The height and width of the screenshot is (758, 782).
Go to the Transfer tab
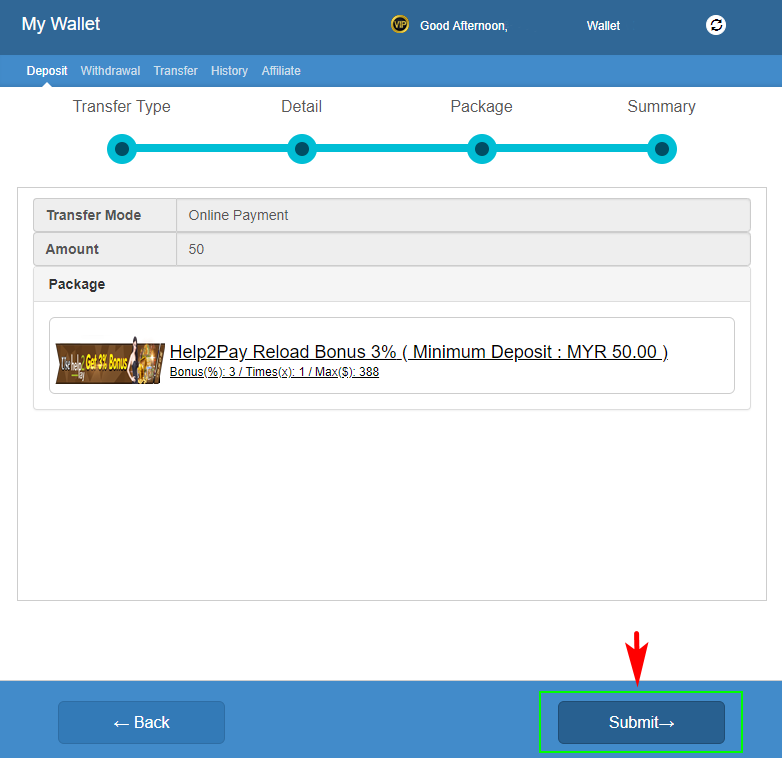[175, 71]
